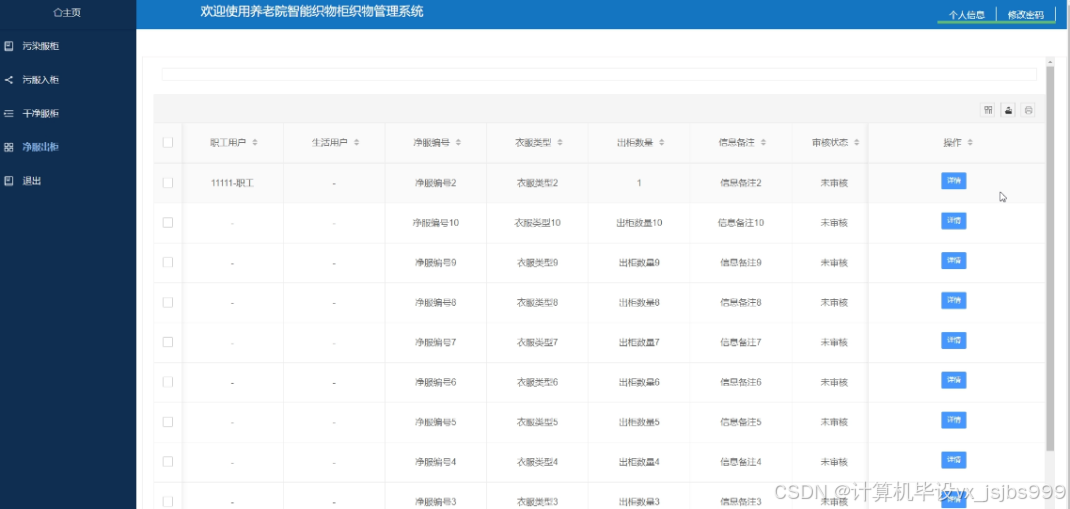Click sort arrows beside 操作 header

[x=970, y=143]
